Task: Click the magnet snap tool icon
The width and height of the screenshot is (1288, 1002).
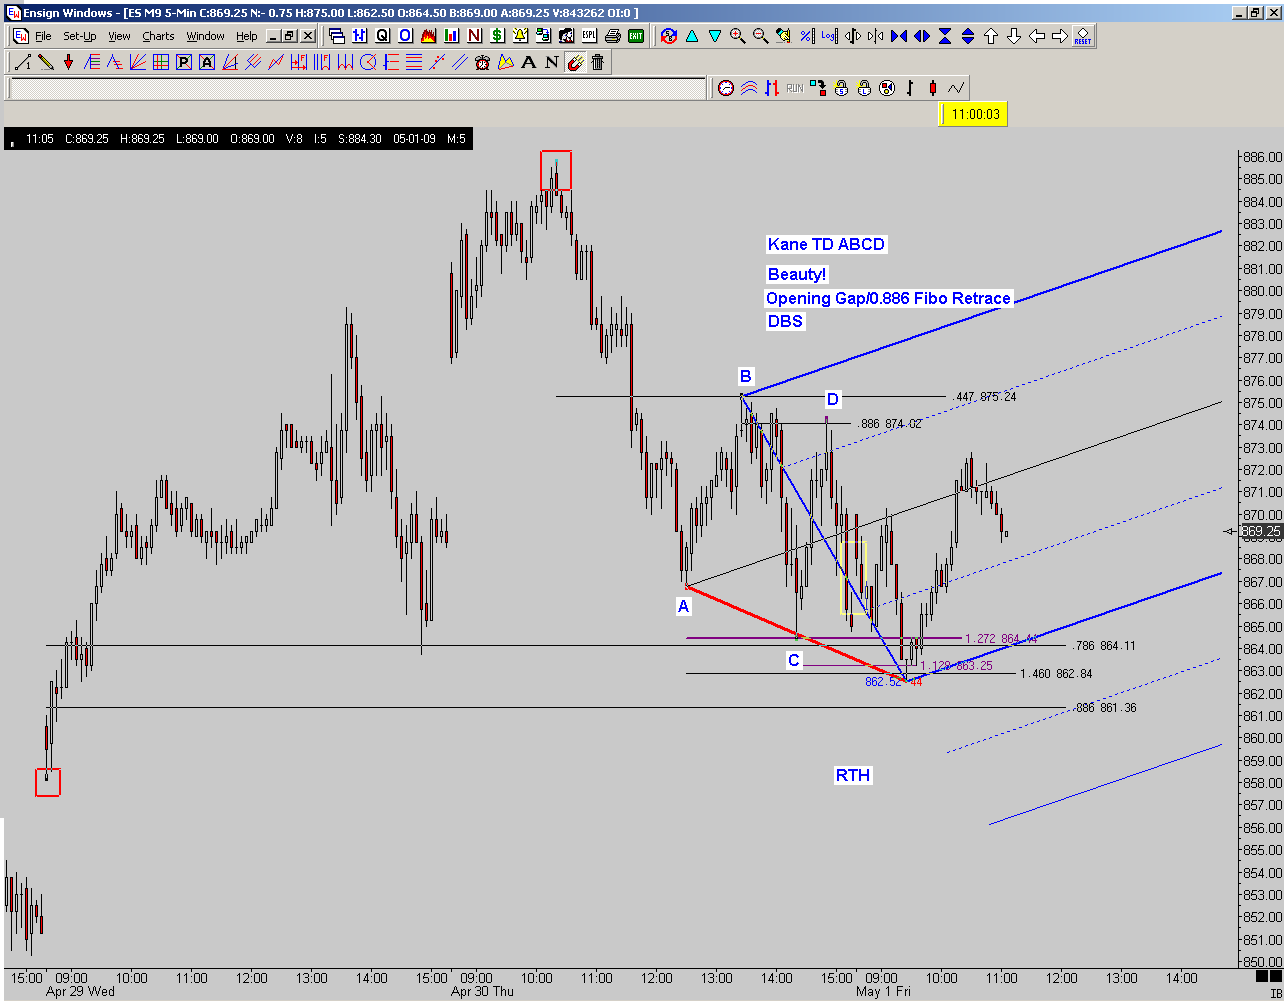Action: [575, 62]
